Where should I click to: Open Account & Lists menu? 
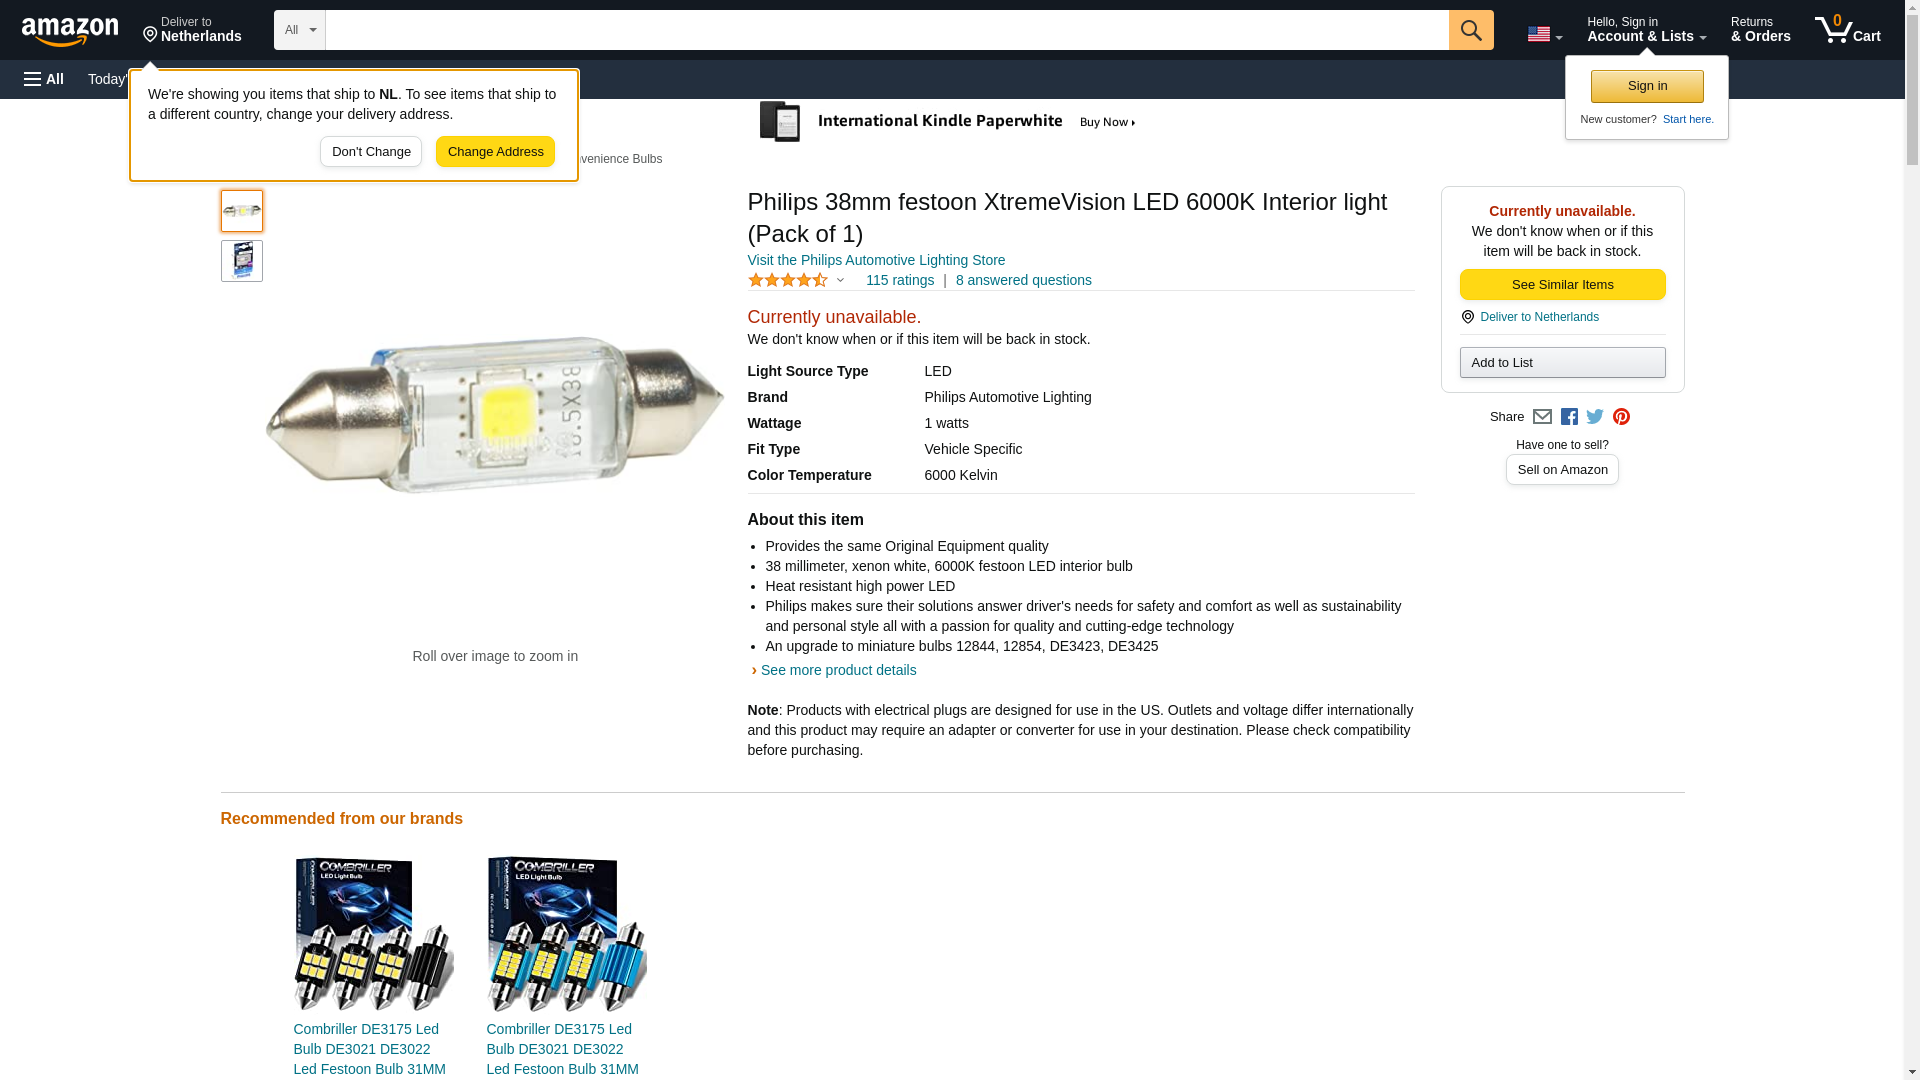pyautogui.click(x=1646, y=30)
